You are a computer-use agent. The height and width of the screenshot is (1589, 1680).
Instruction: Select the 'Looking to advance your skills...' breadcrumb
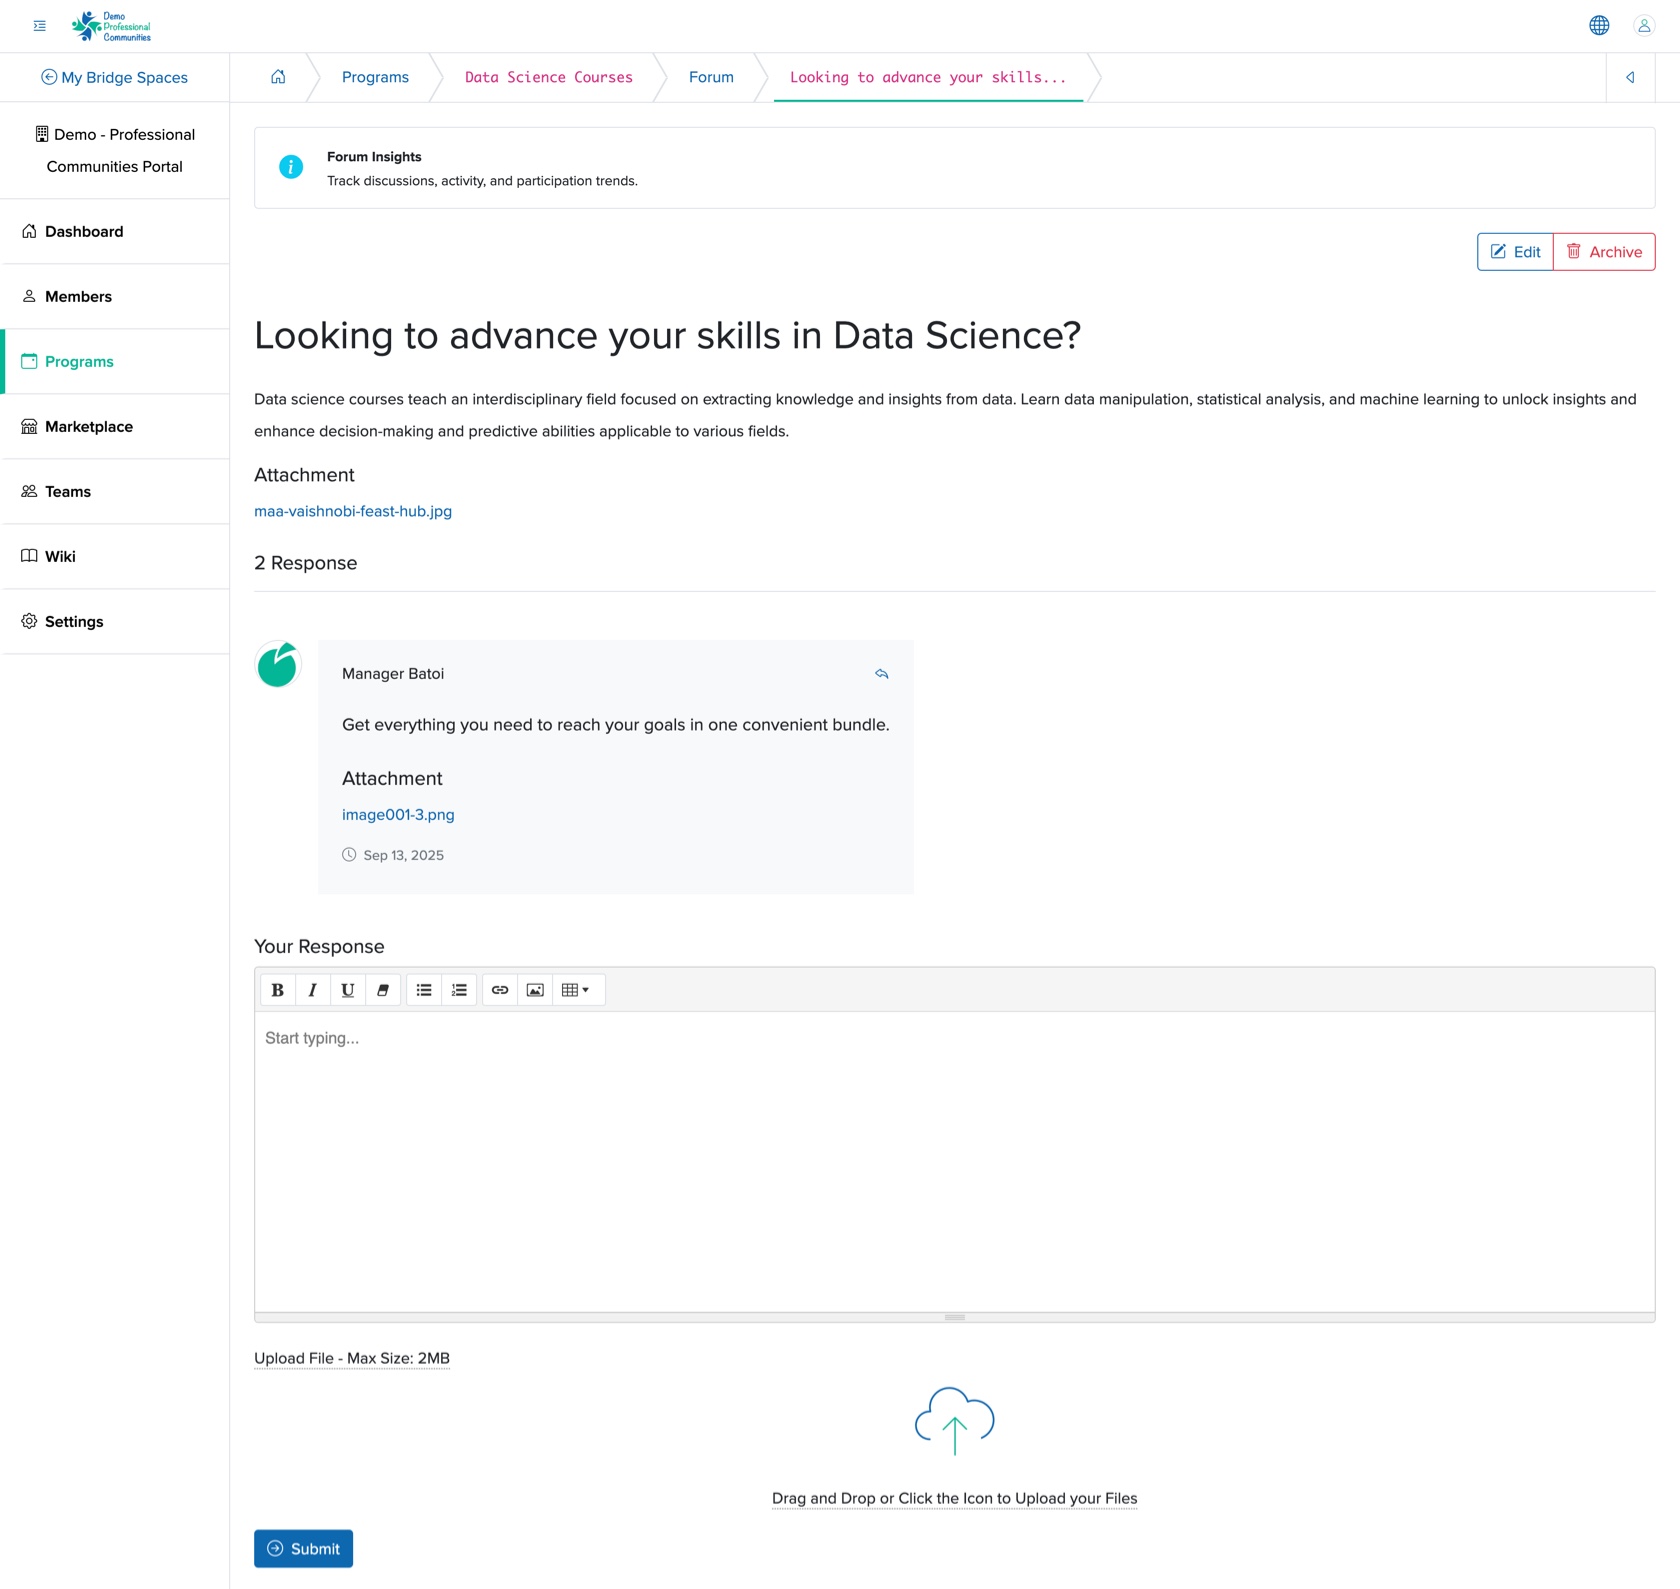[928, 77]
